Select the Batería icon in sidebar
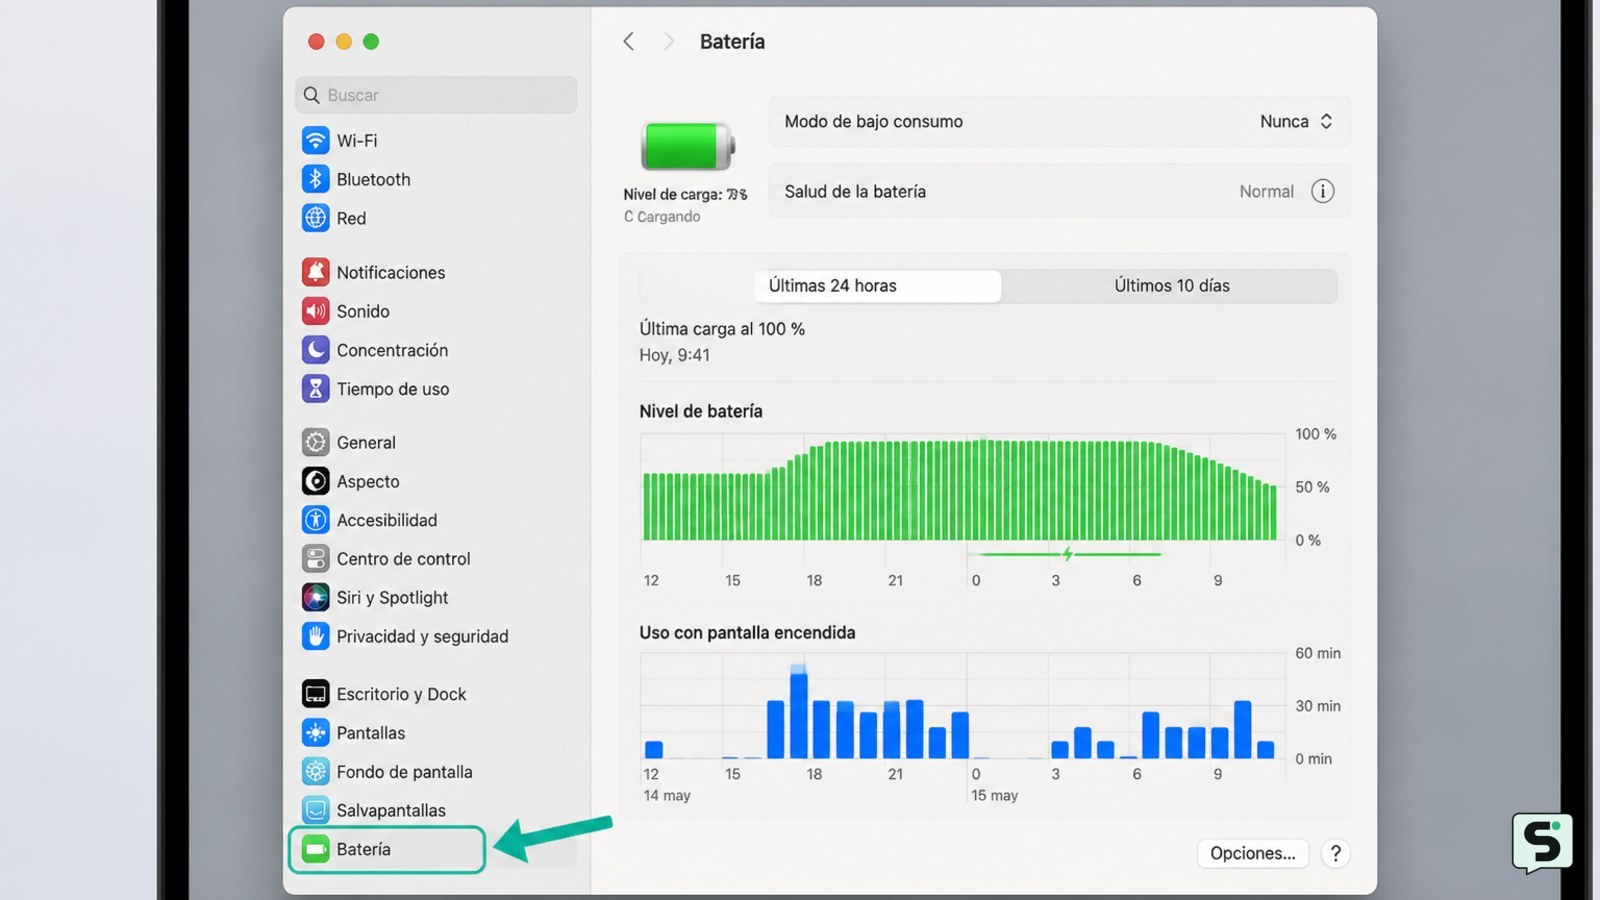This screenshot has height=900, width=1600. [x=315, y=849]
